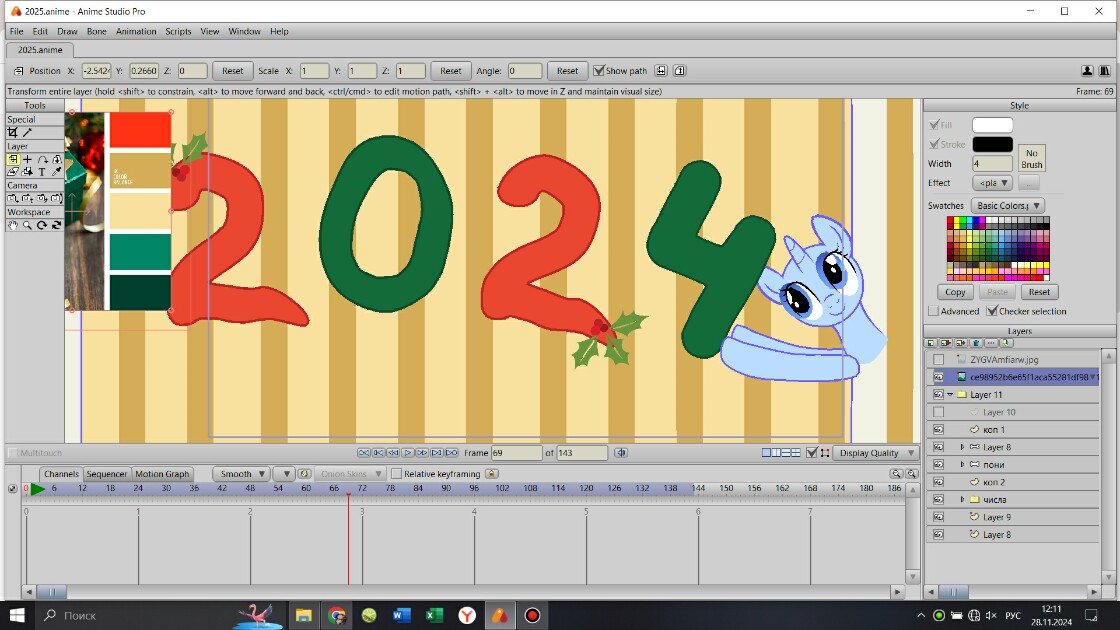This screenshot has height=630, width=1120.
Task: Toggle the Fill checkbox in Style
Action: (x=934, y=125)
